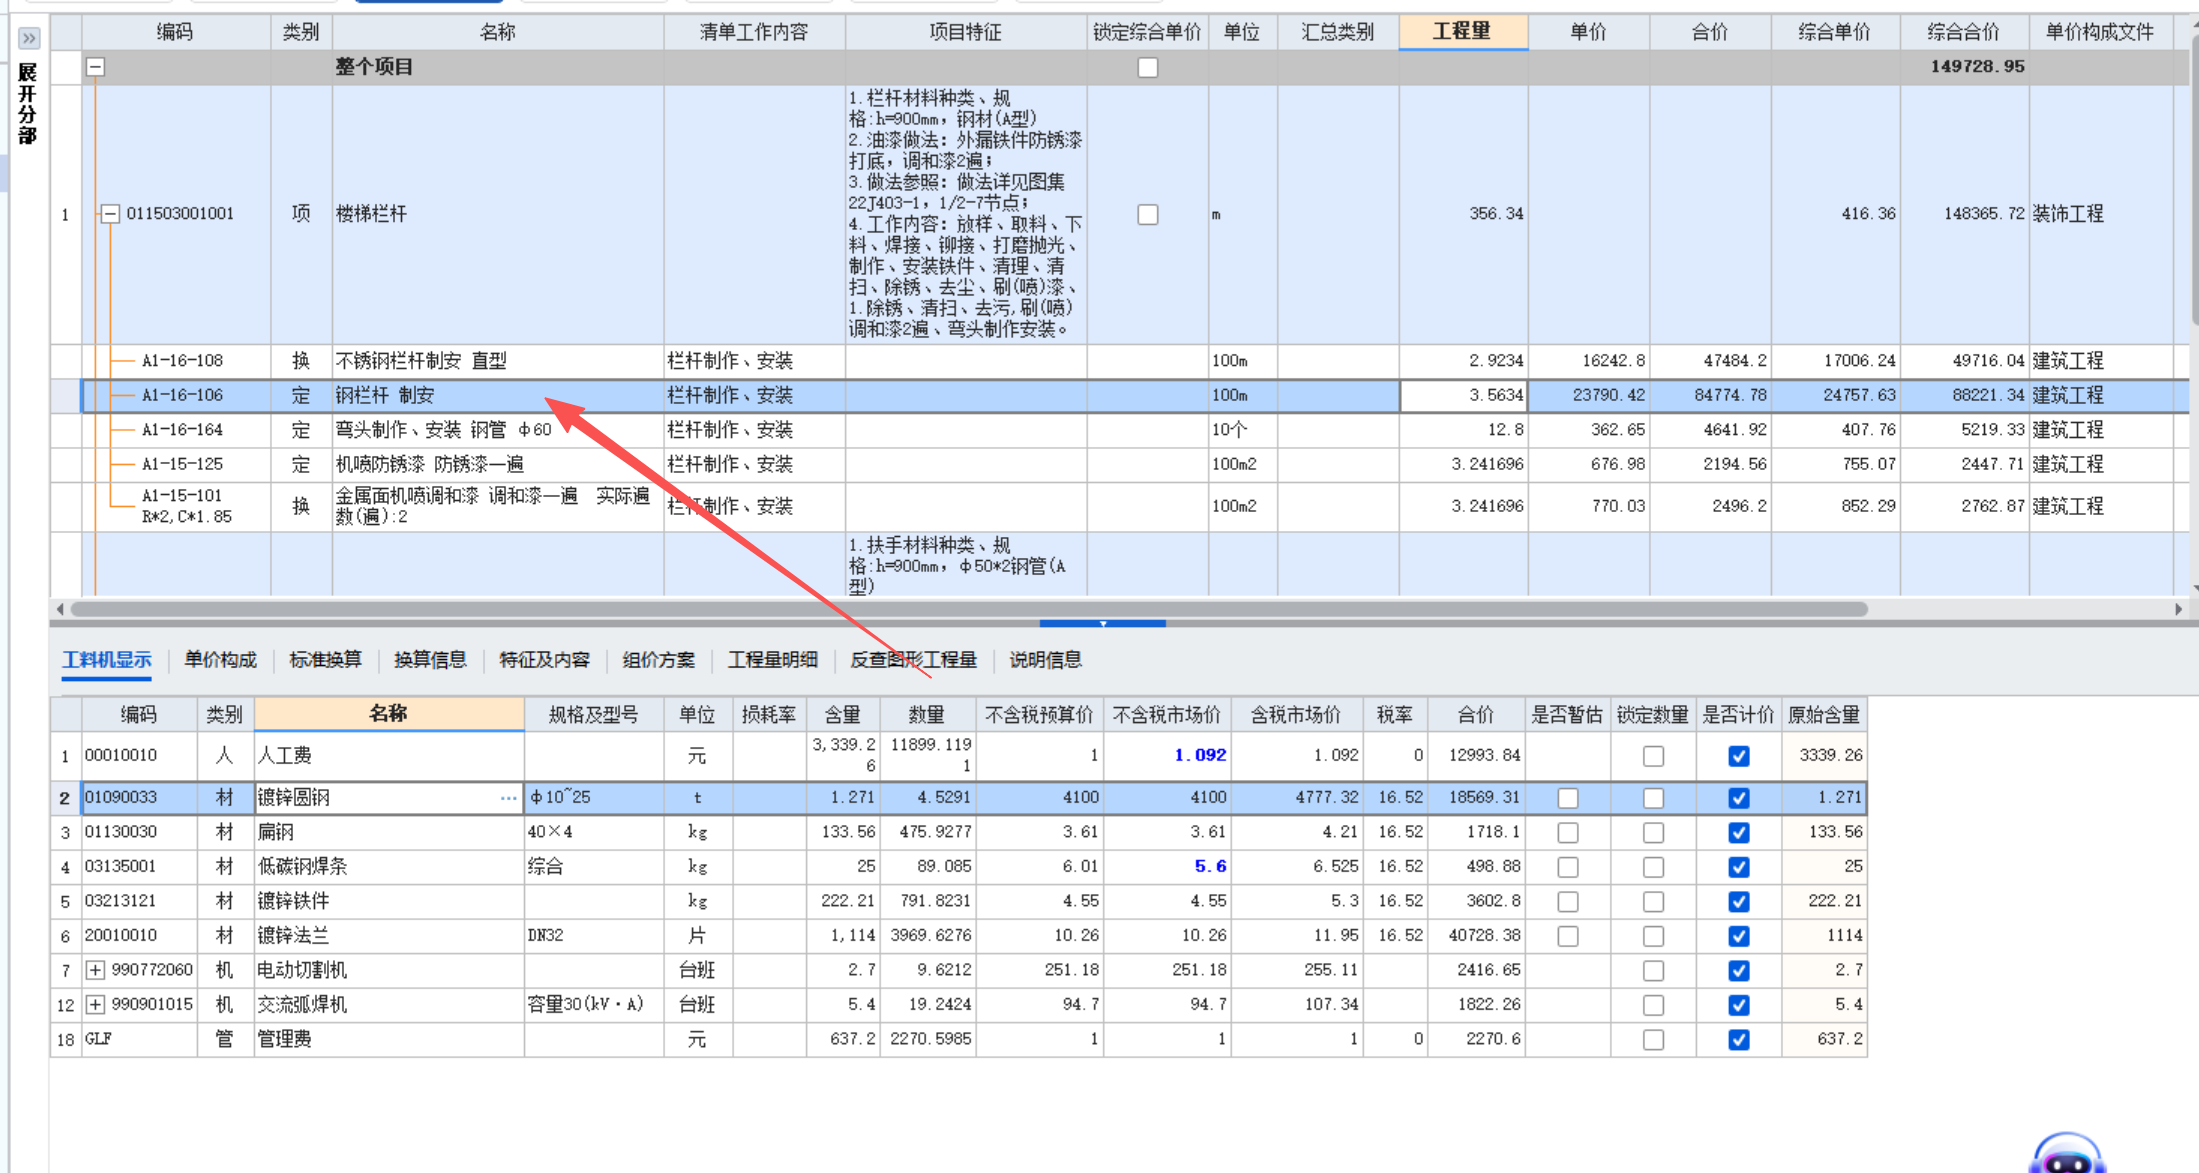The image size is (2199, 1173).
Task: Click the blue 1.092 market price value
Action: pos(1199,755)
